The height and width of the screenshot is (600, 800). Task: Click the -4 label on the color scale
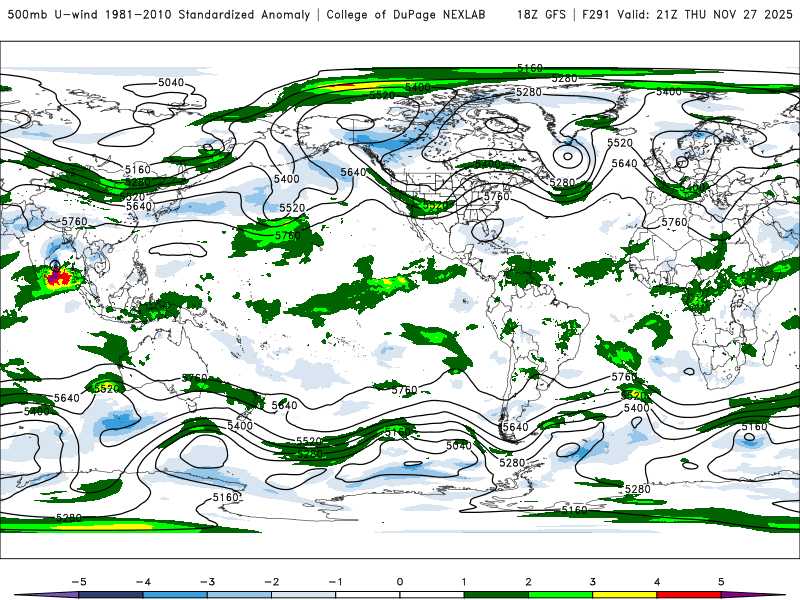click(142, 582)
